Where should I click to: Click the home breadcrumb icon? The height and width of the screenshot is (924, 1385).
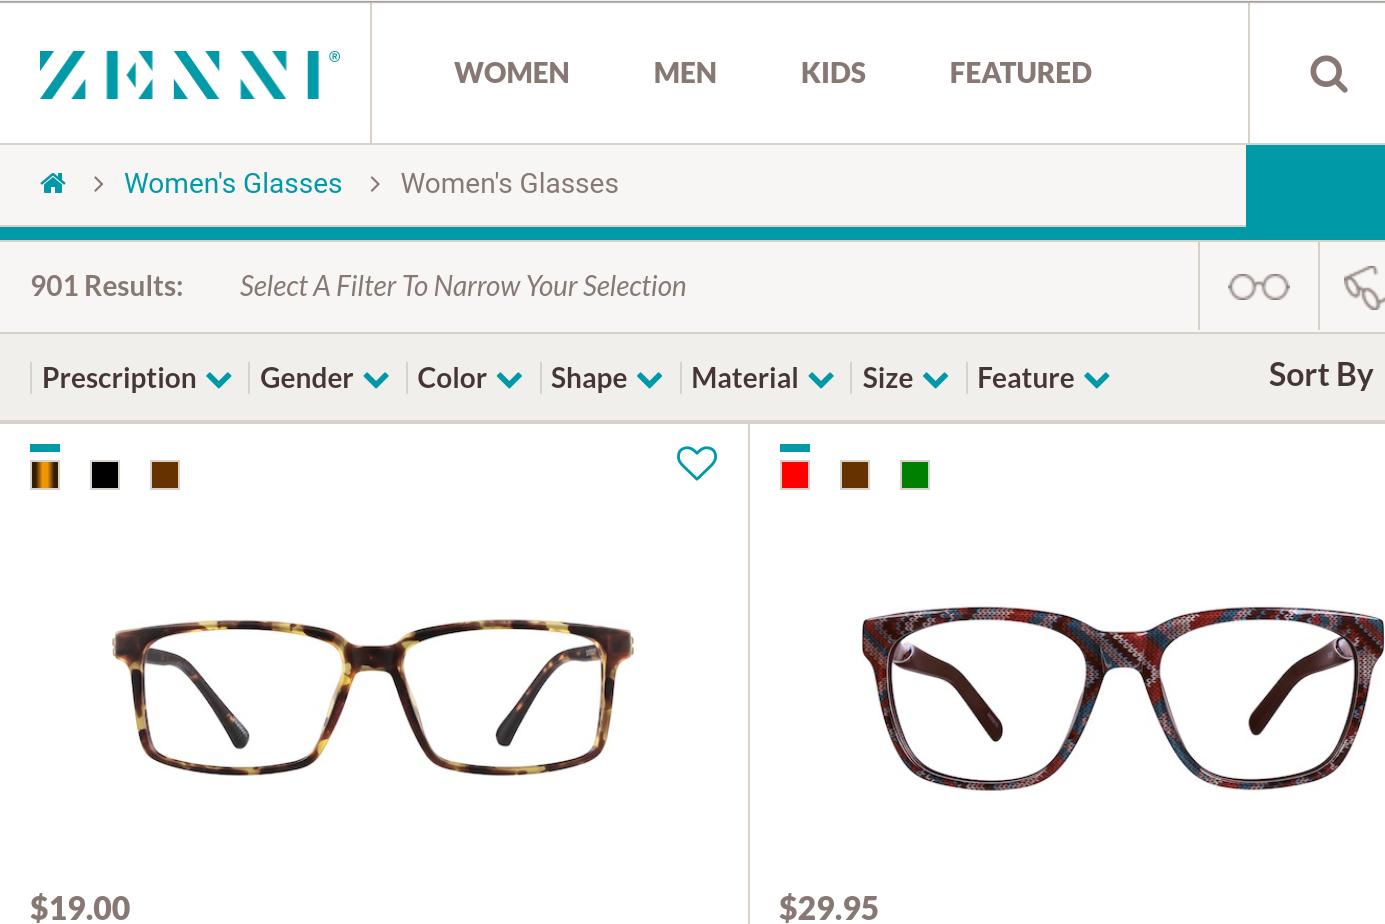tap(53, 183)
